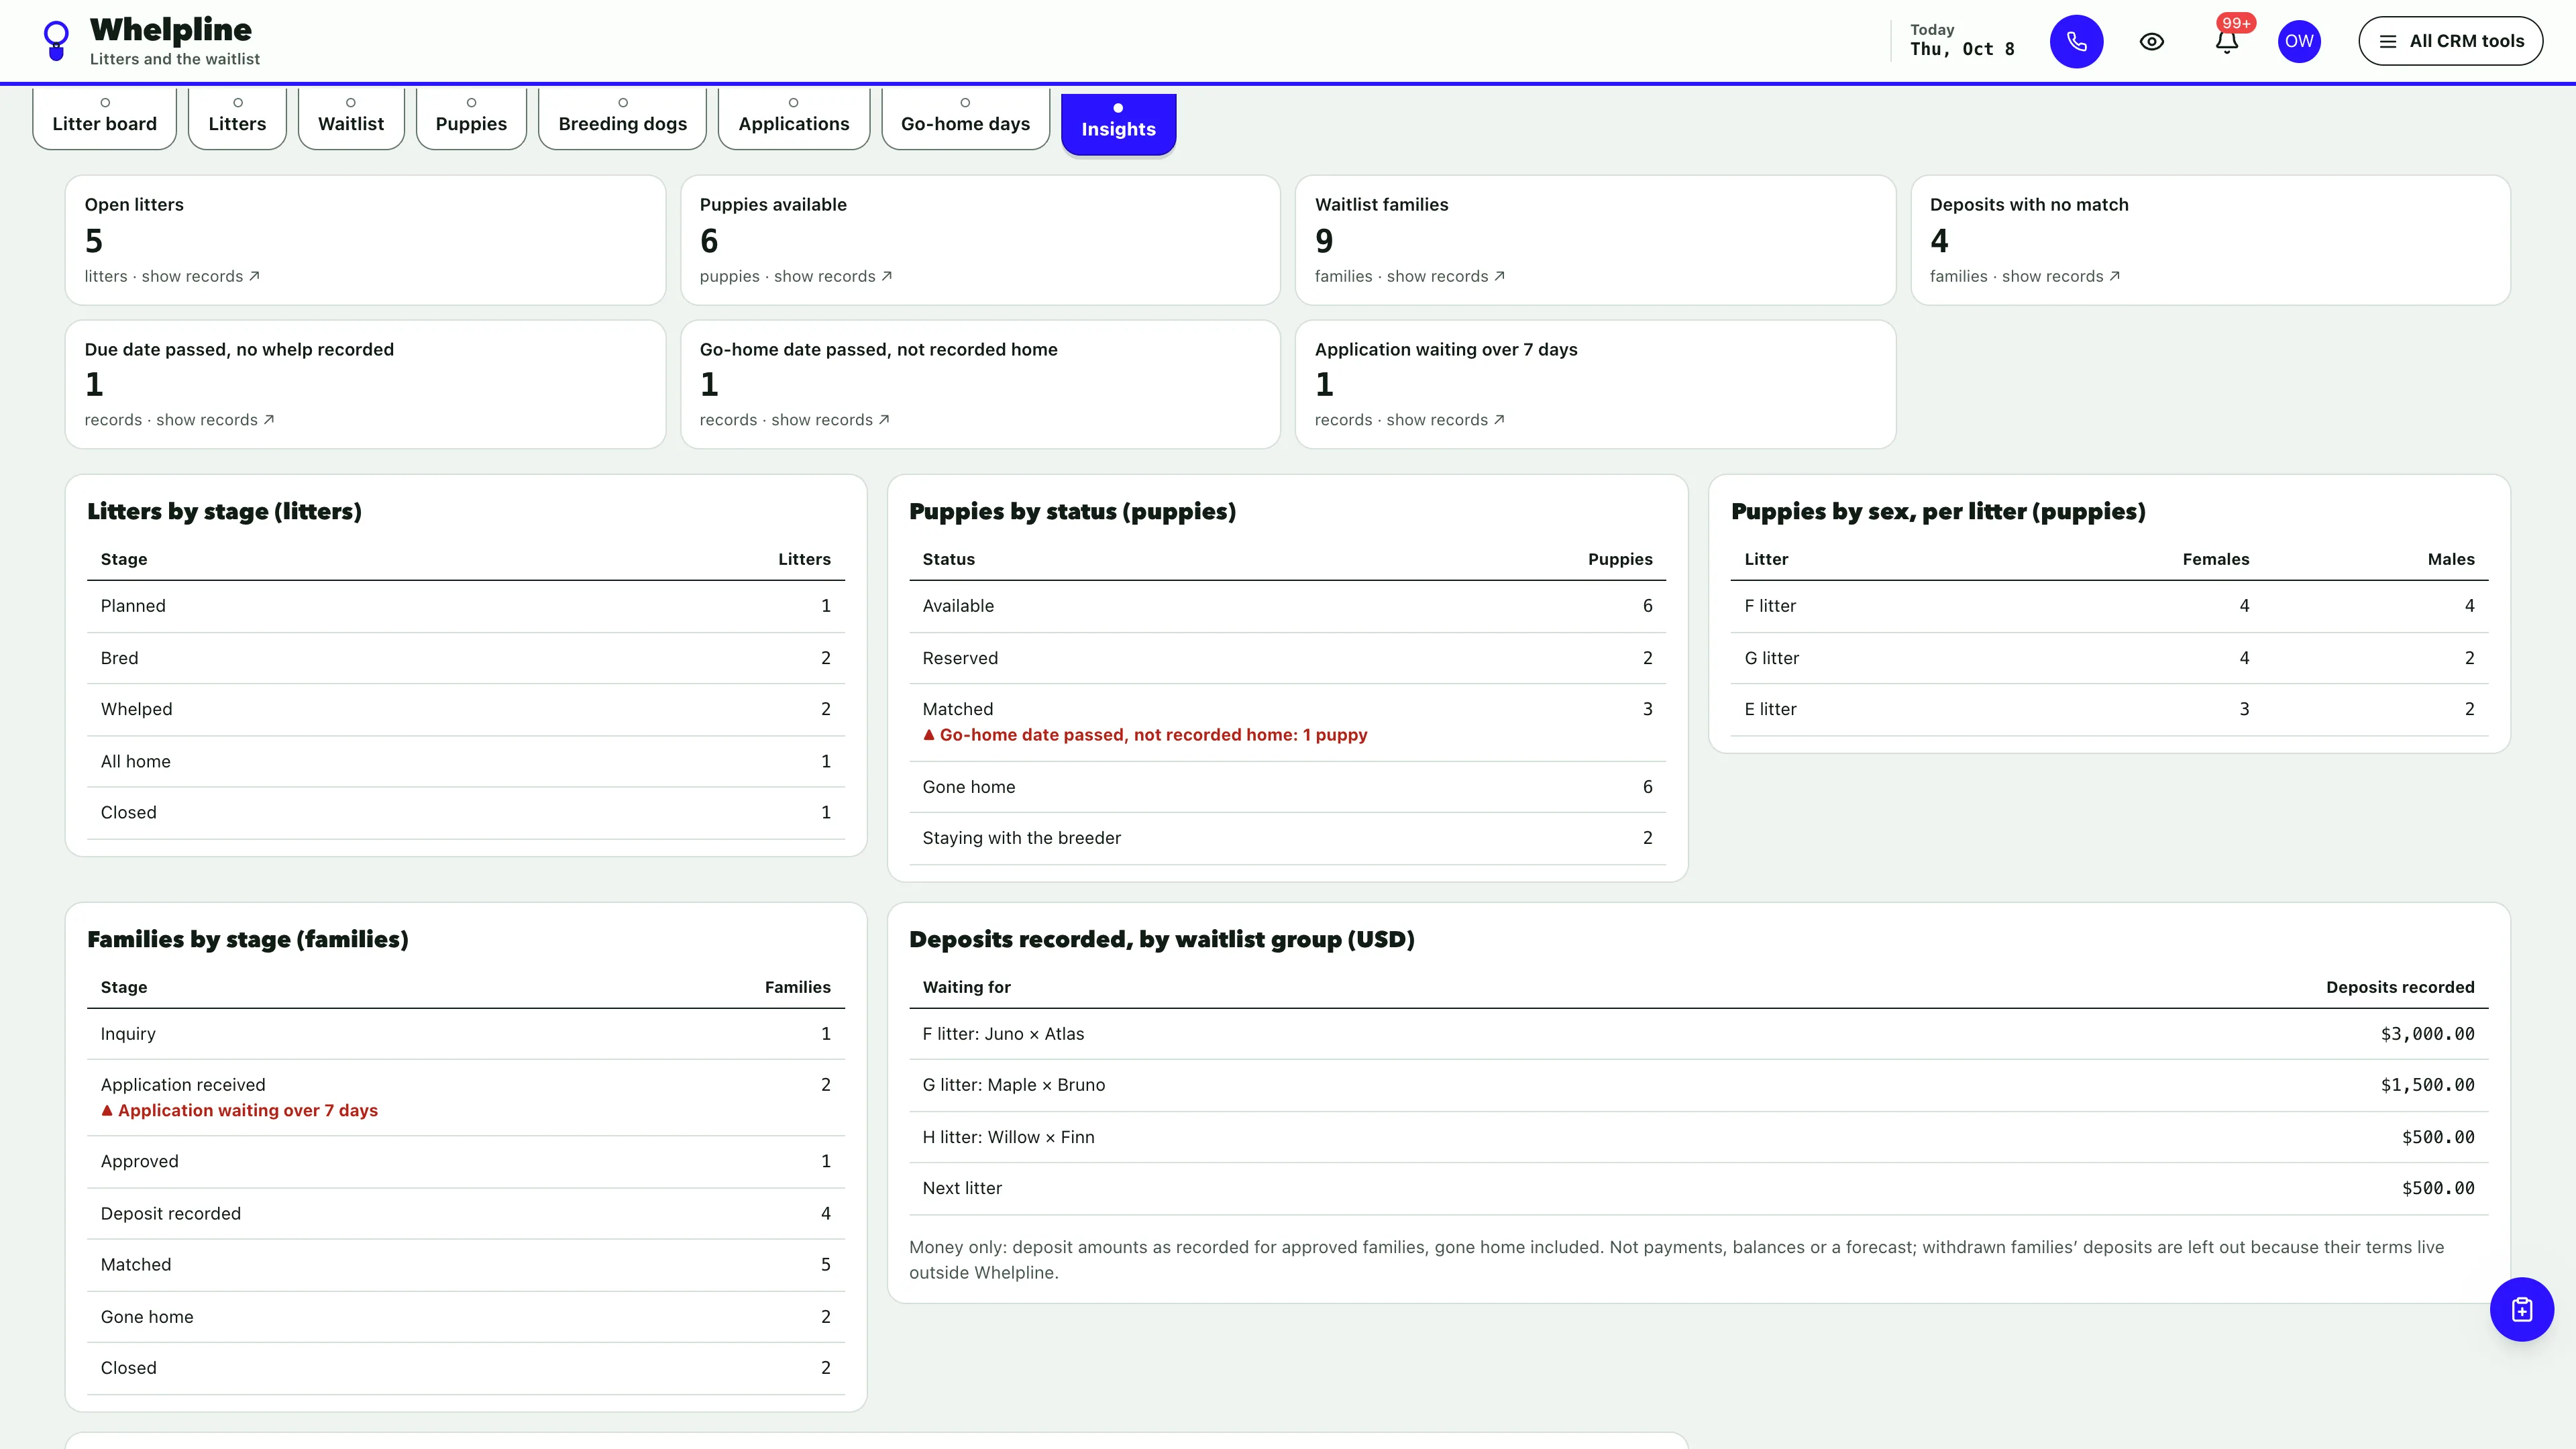Toggle the eye visibility icon in header
The width and height of the screenshot is (2576, 1449).
tap(2152, 41)
